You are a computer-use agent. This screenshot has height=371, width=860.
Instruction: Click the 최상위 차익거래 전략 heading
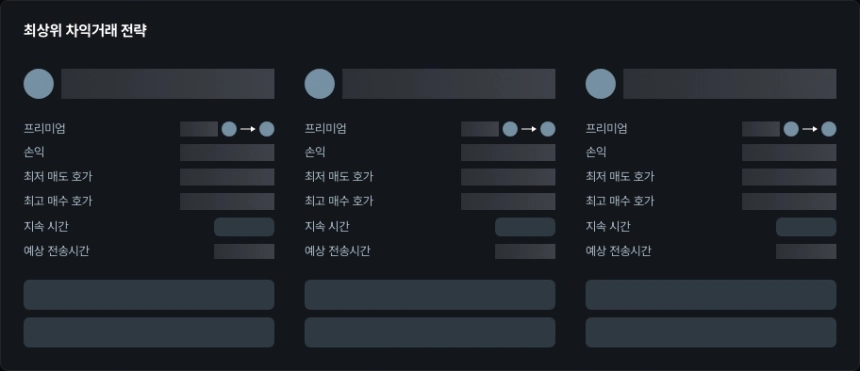[x=85, y=31]
